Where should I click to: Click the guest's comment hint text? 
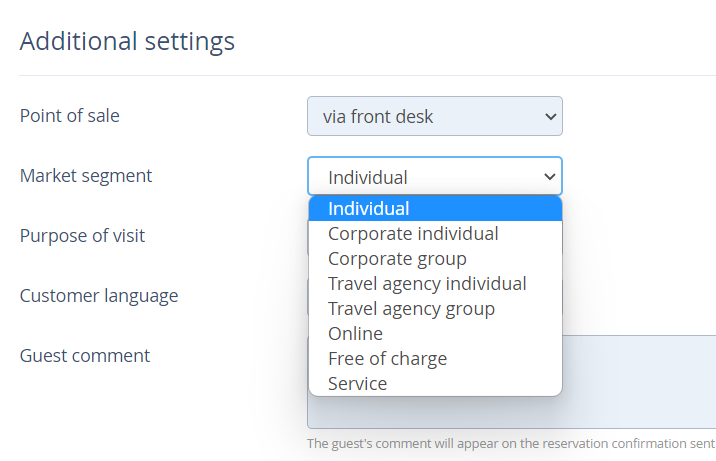(511, 444)
